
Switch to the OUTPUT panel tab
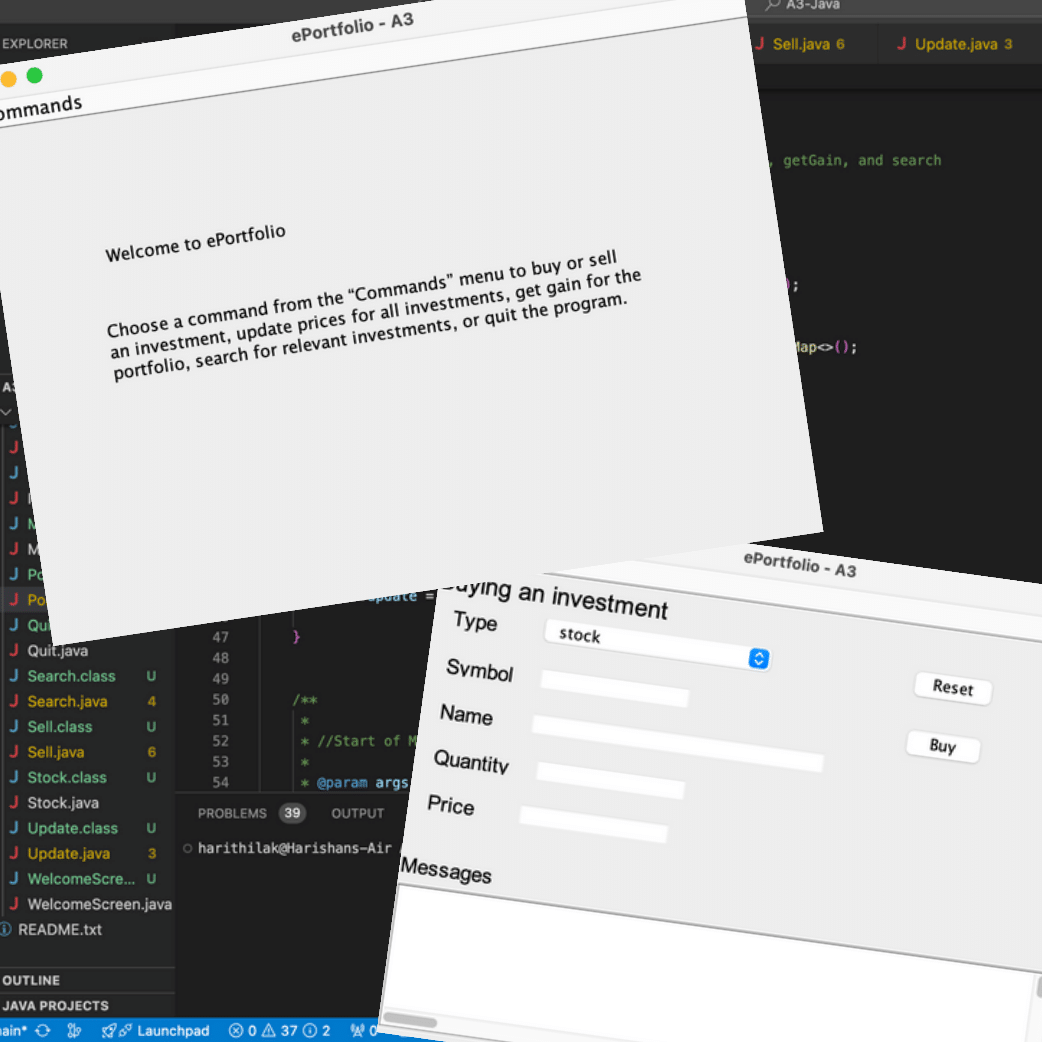(x=357, y=813)
